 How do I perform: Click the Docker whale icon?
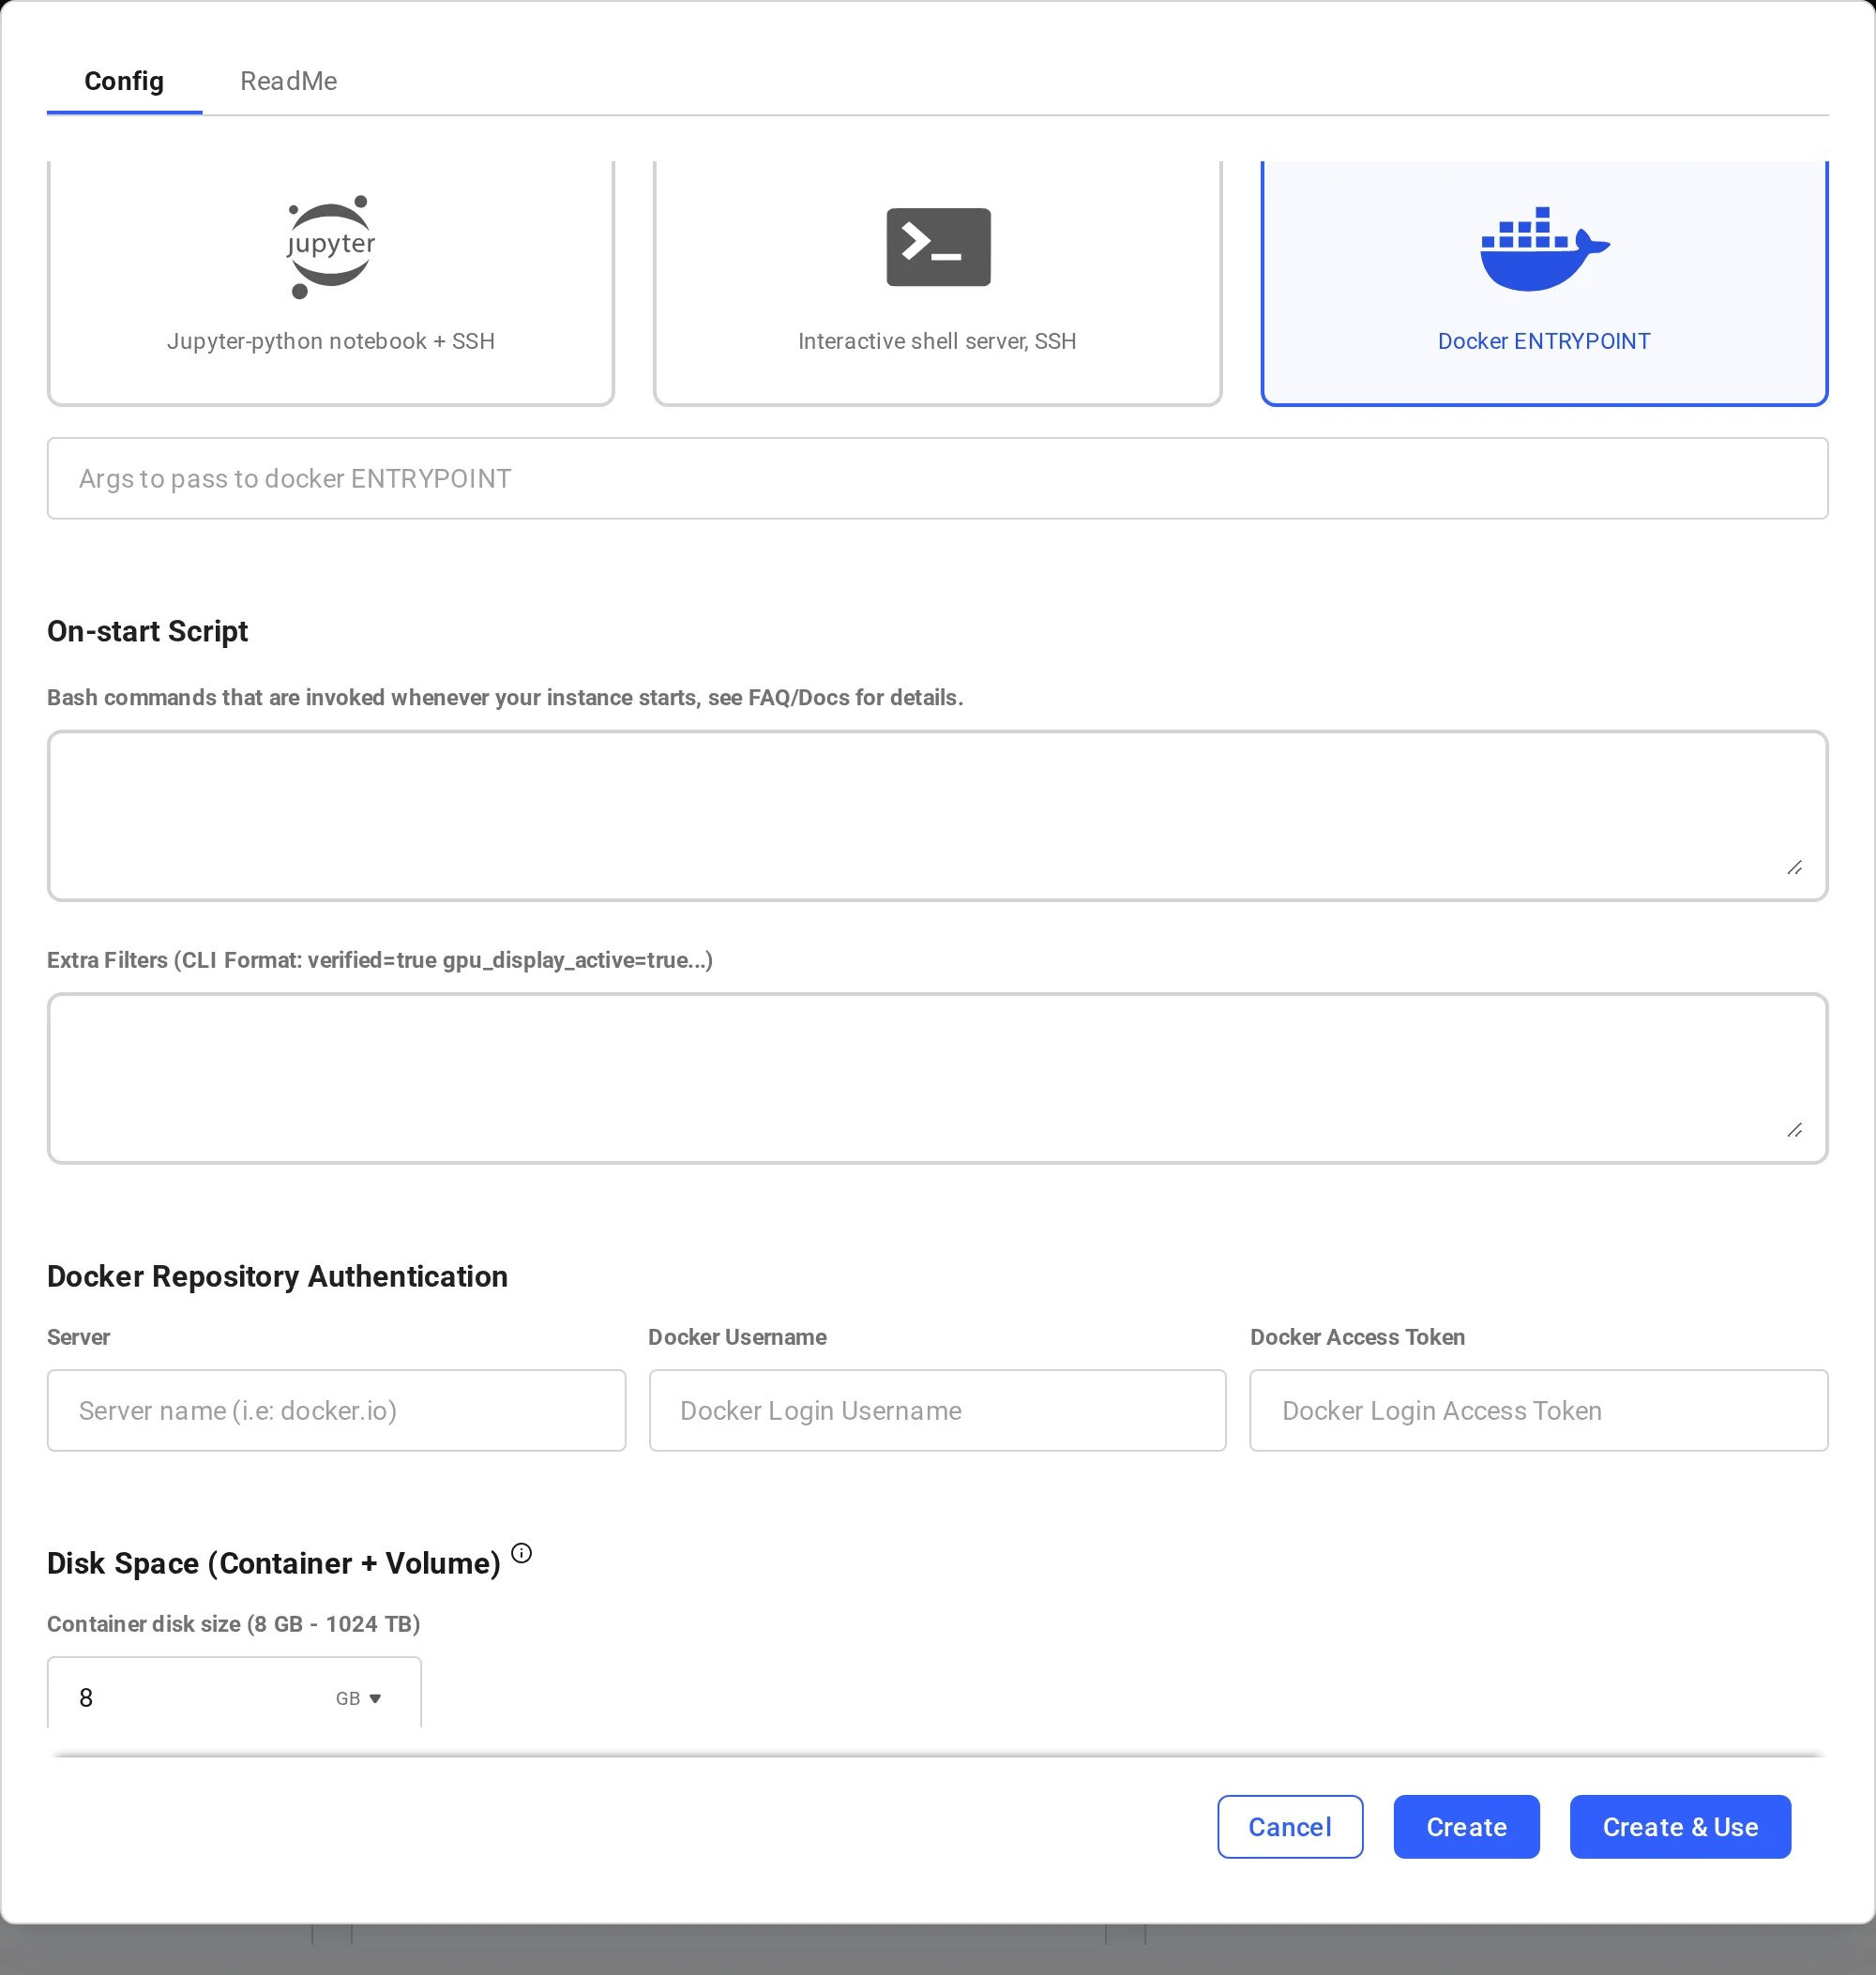pyautogui.click(x=1544, y=249)
